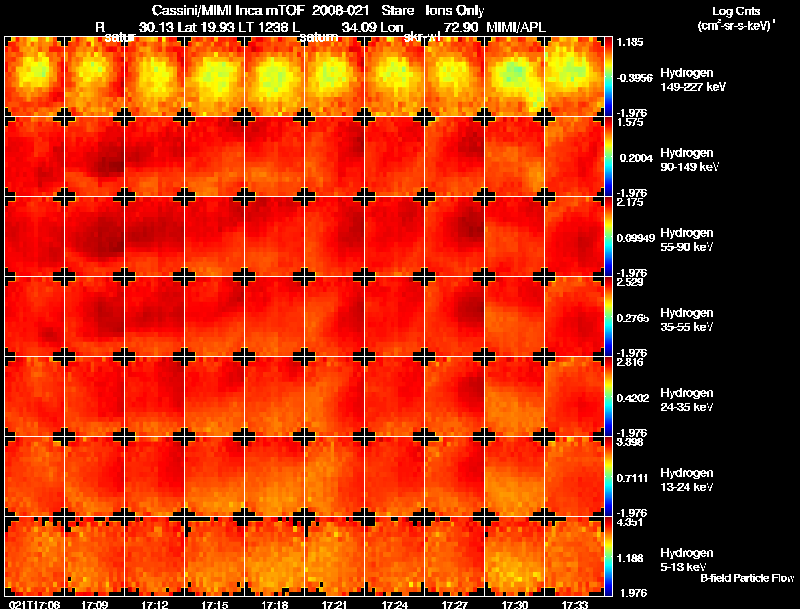Click the color scale midpoint '0.2765'
Viewport: 800px width, 609px height.
click(x=633, y=318)
